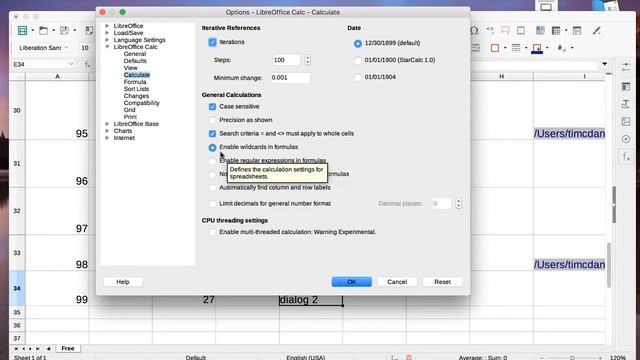
Task: Open the Font Name dropdown arrow
Action: point(67,48)
